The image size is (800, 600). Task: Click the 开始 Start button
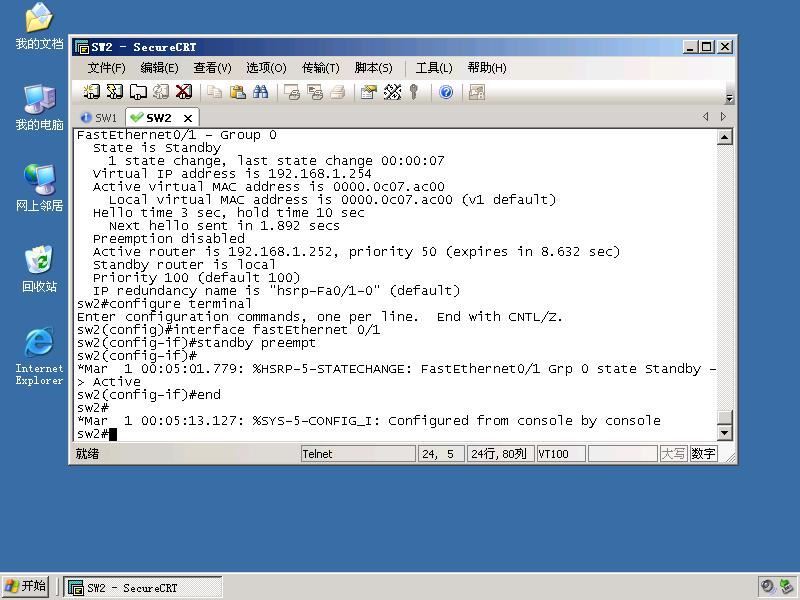[x=26, y=587]
